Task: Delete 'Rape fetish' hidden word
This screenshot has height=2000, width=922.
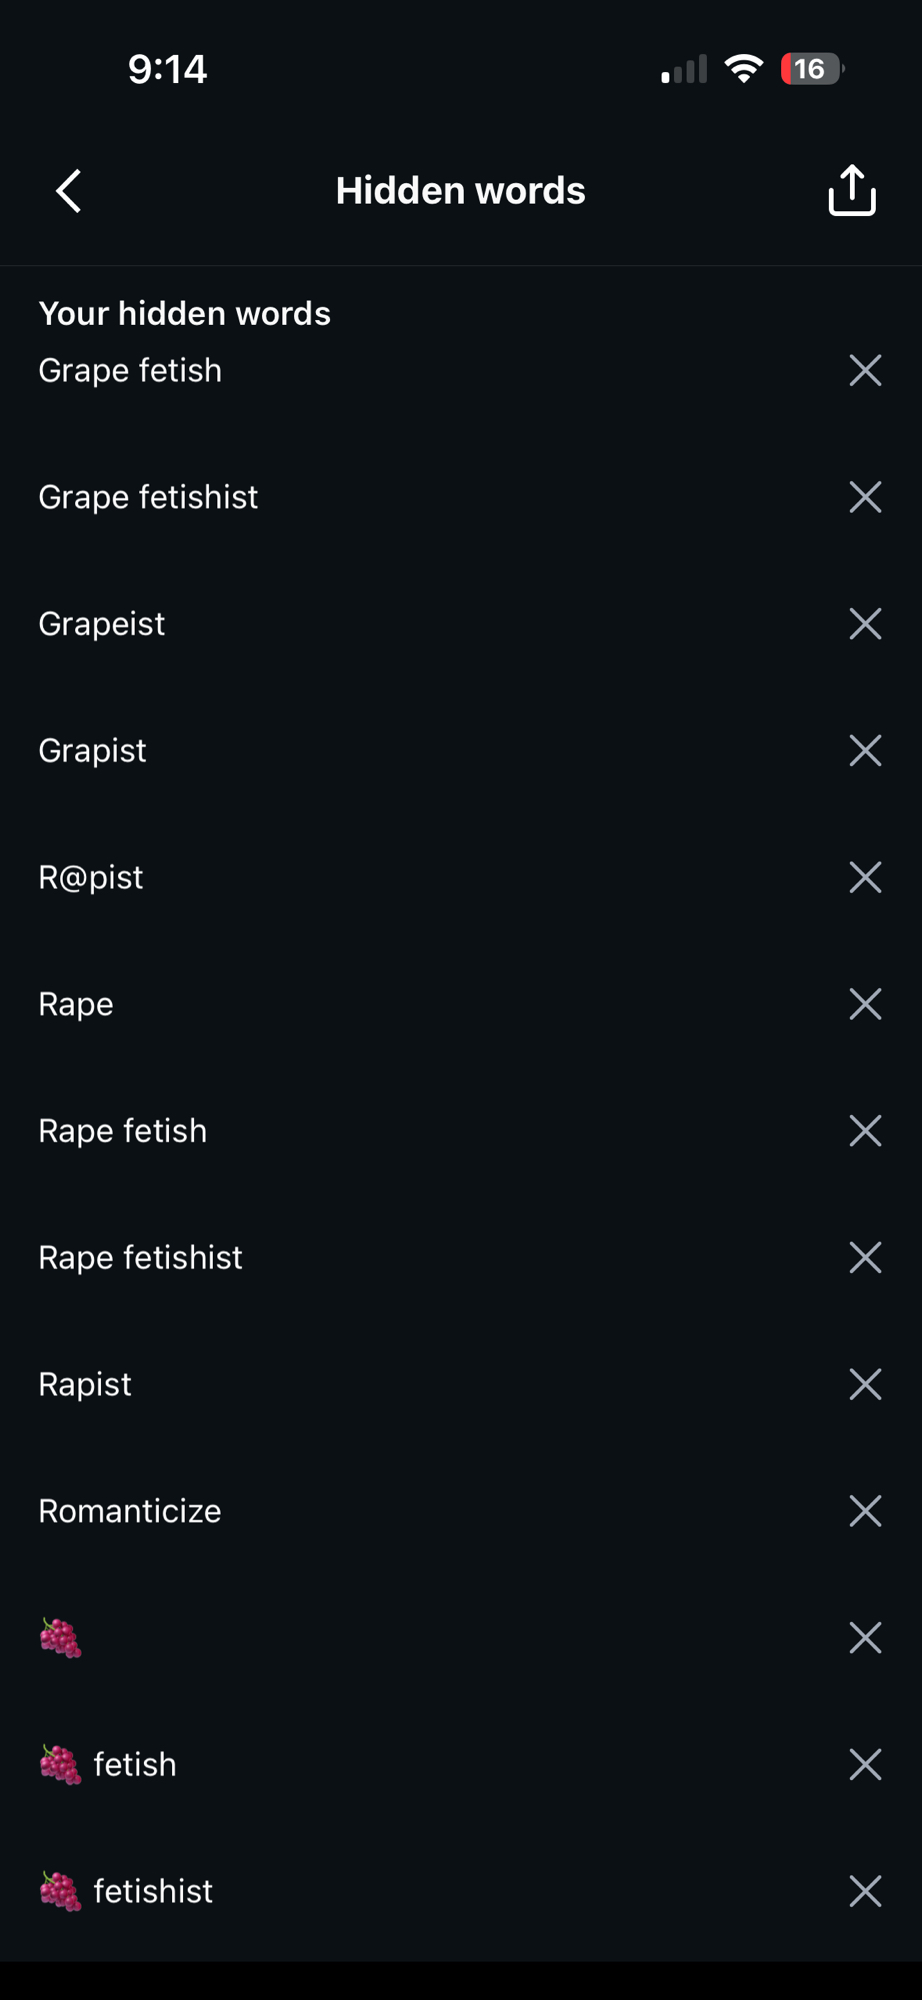Action: click(x=865, y=1131)
